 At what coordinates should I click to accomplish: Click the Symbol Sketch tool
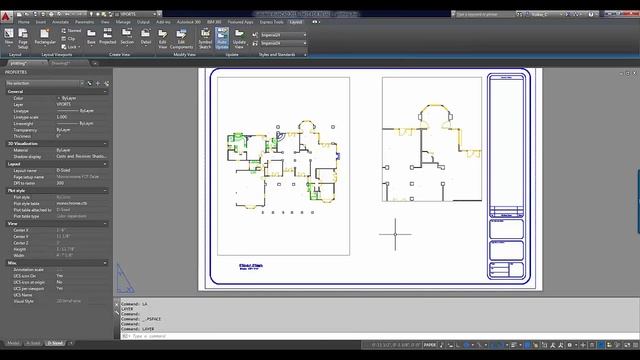[205, 39]
